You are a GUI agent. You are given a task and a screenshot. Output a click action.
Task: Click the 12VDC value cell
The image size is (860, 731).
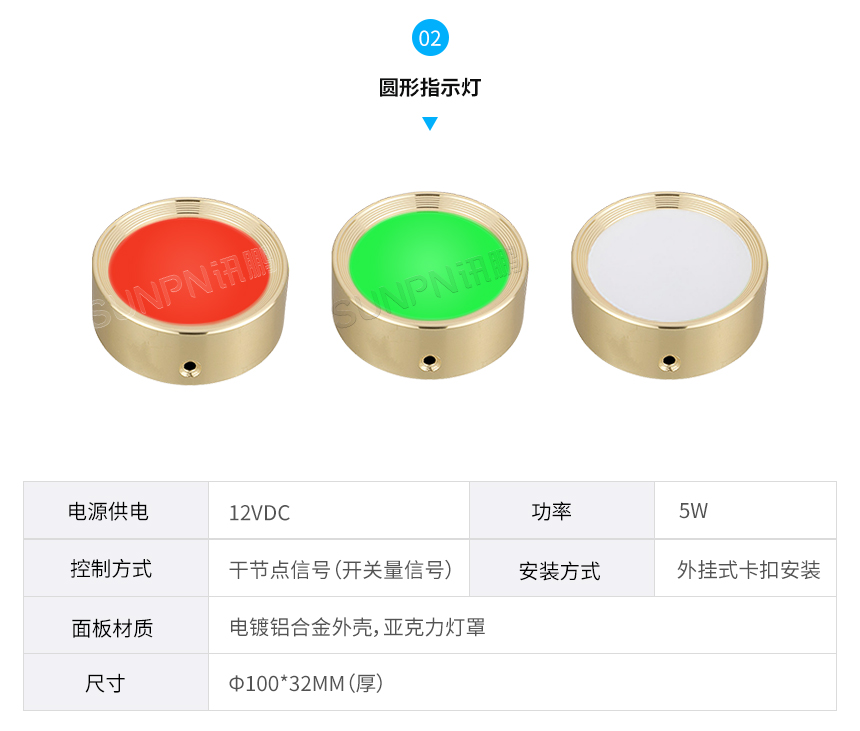tap(339, 511)
